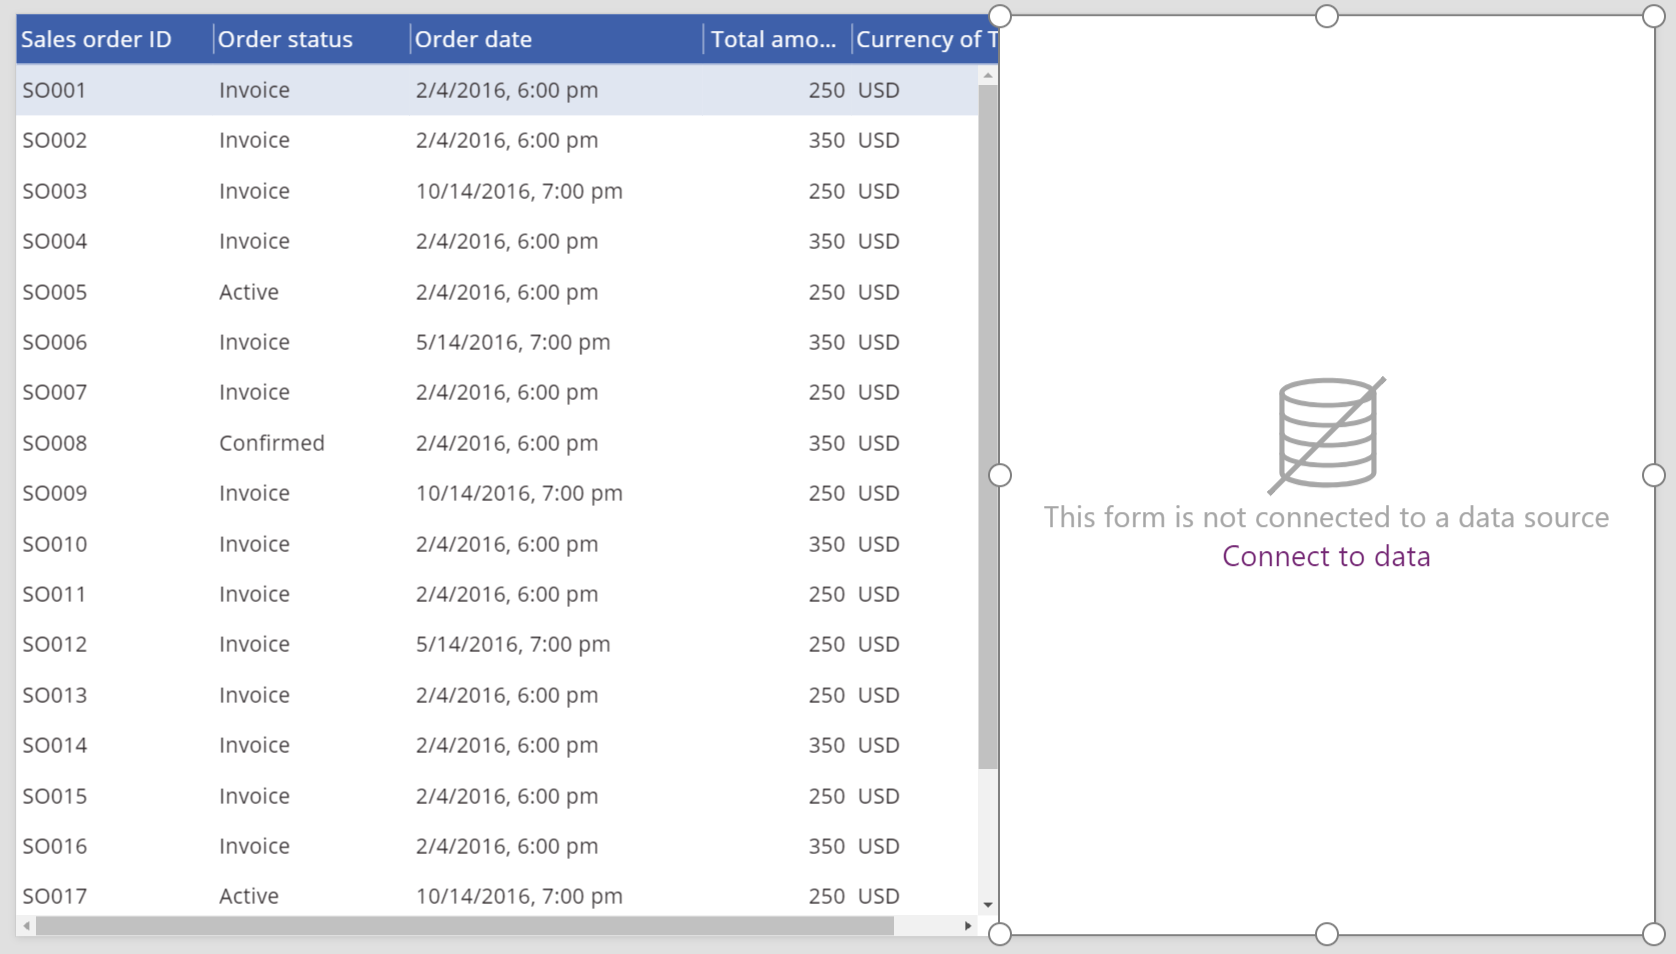Sort by the Order date column header
Viewport: 1676px width, 954px height.
(x=473, y=39)
